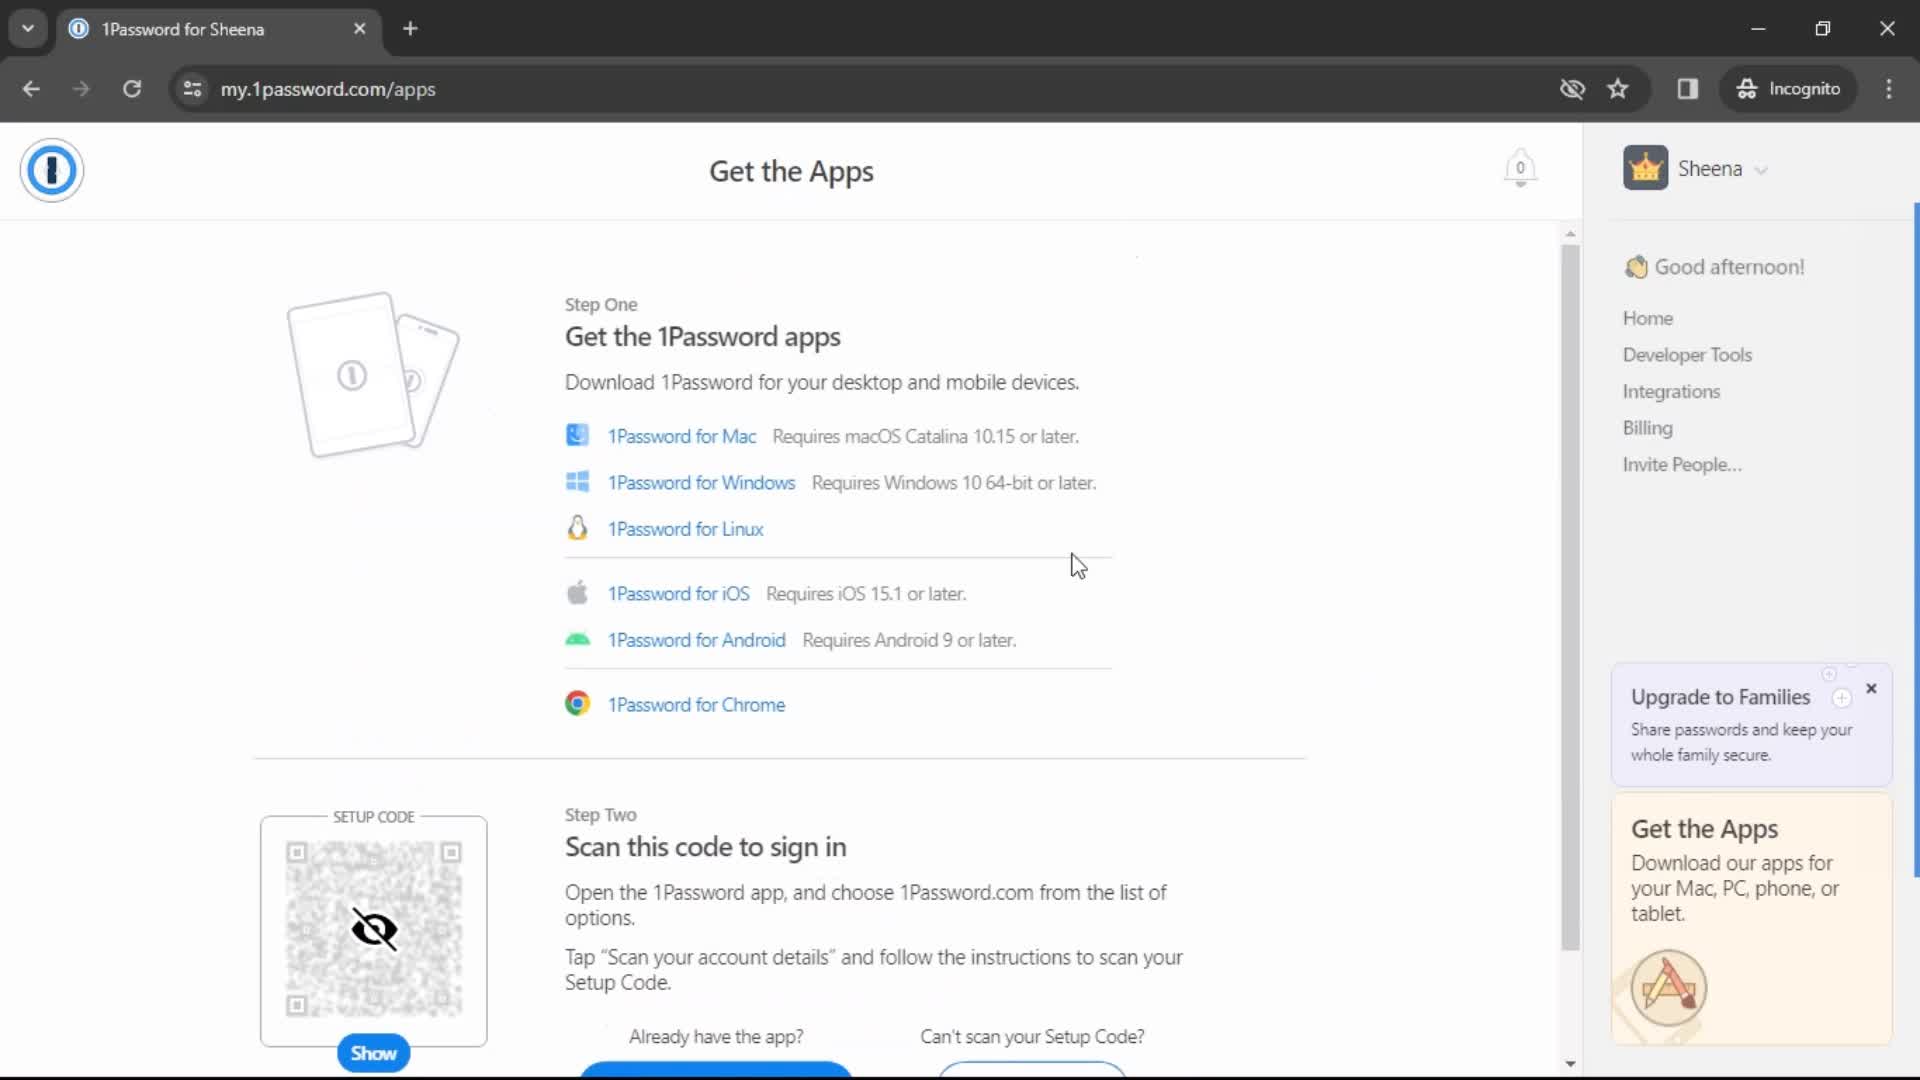The height and width of the screenshot is (1080, 1920).
Task: Click the notification bell icon
Action: click(x=1519, y=169)
